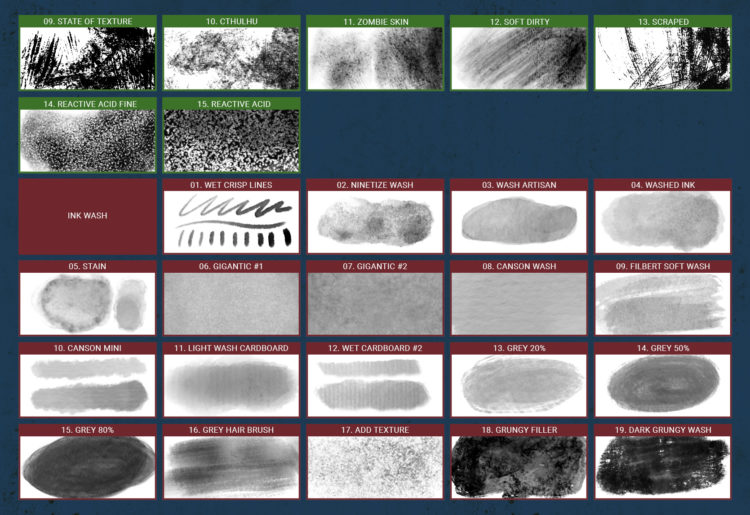
Task: Click the '19. DARK GRUNGY WASH' label
Action: click(x=663, y=430)
